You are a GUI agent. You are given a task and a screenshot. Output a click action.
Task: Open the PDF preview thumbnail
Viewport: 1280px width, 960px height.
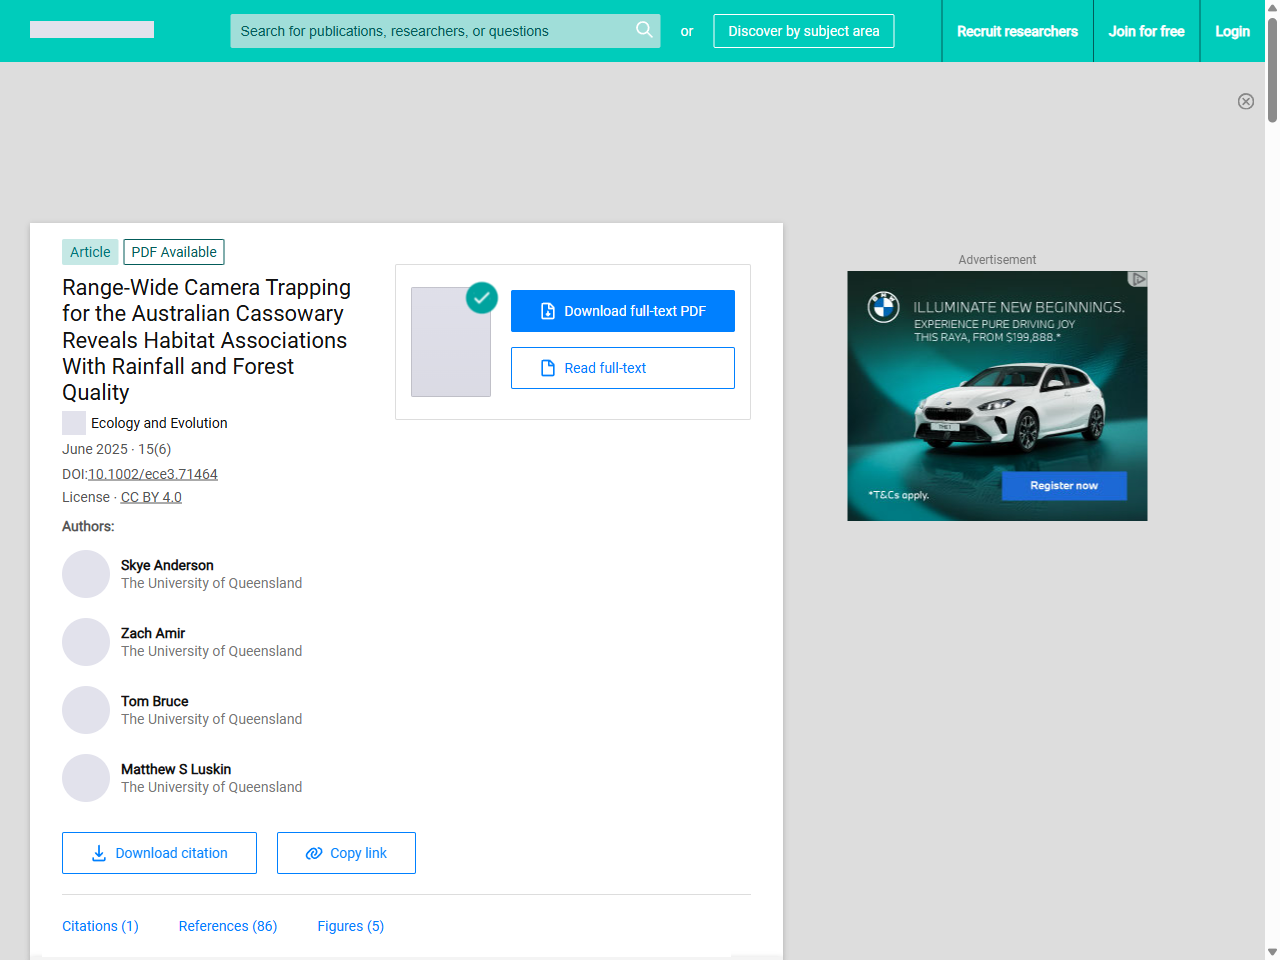[x=451, y=342]
